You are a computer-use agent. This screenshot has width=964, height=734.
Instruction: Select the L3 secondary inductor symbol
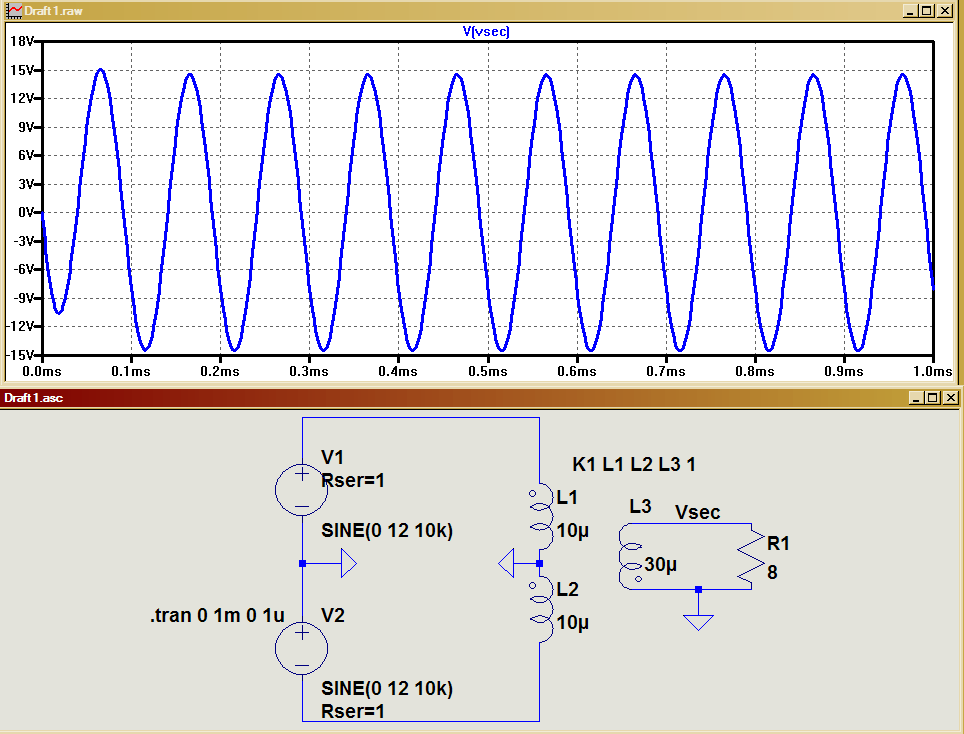tap(631, 556)
